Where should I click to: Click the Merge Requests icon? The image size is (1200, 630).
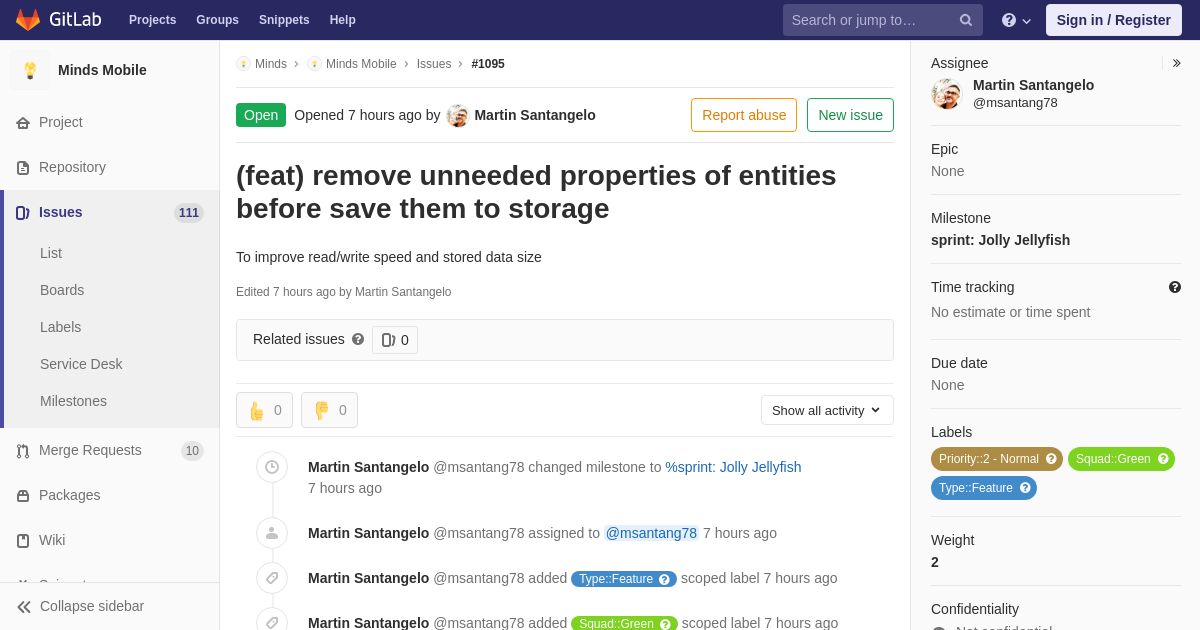[23, 451]
